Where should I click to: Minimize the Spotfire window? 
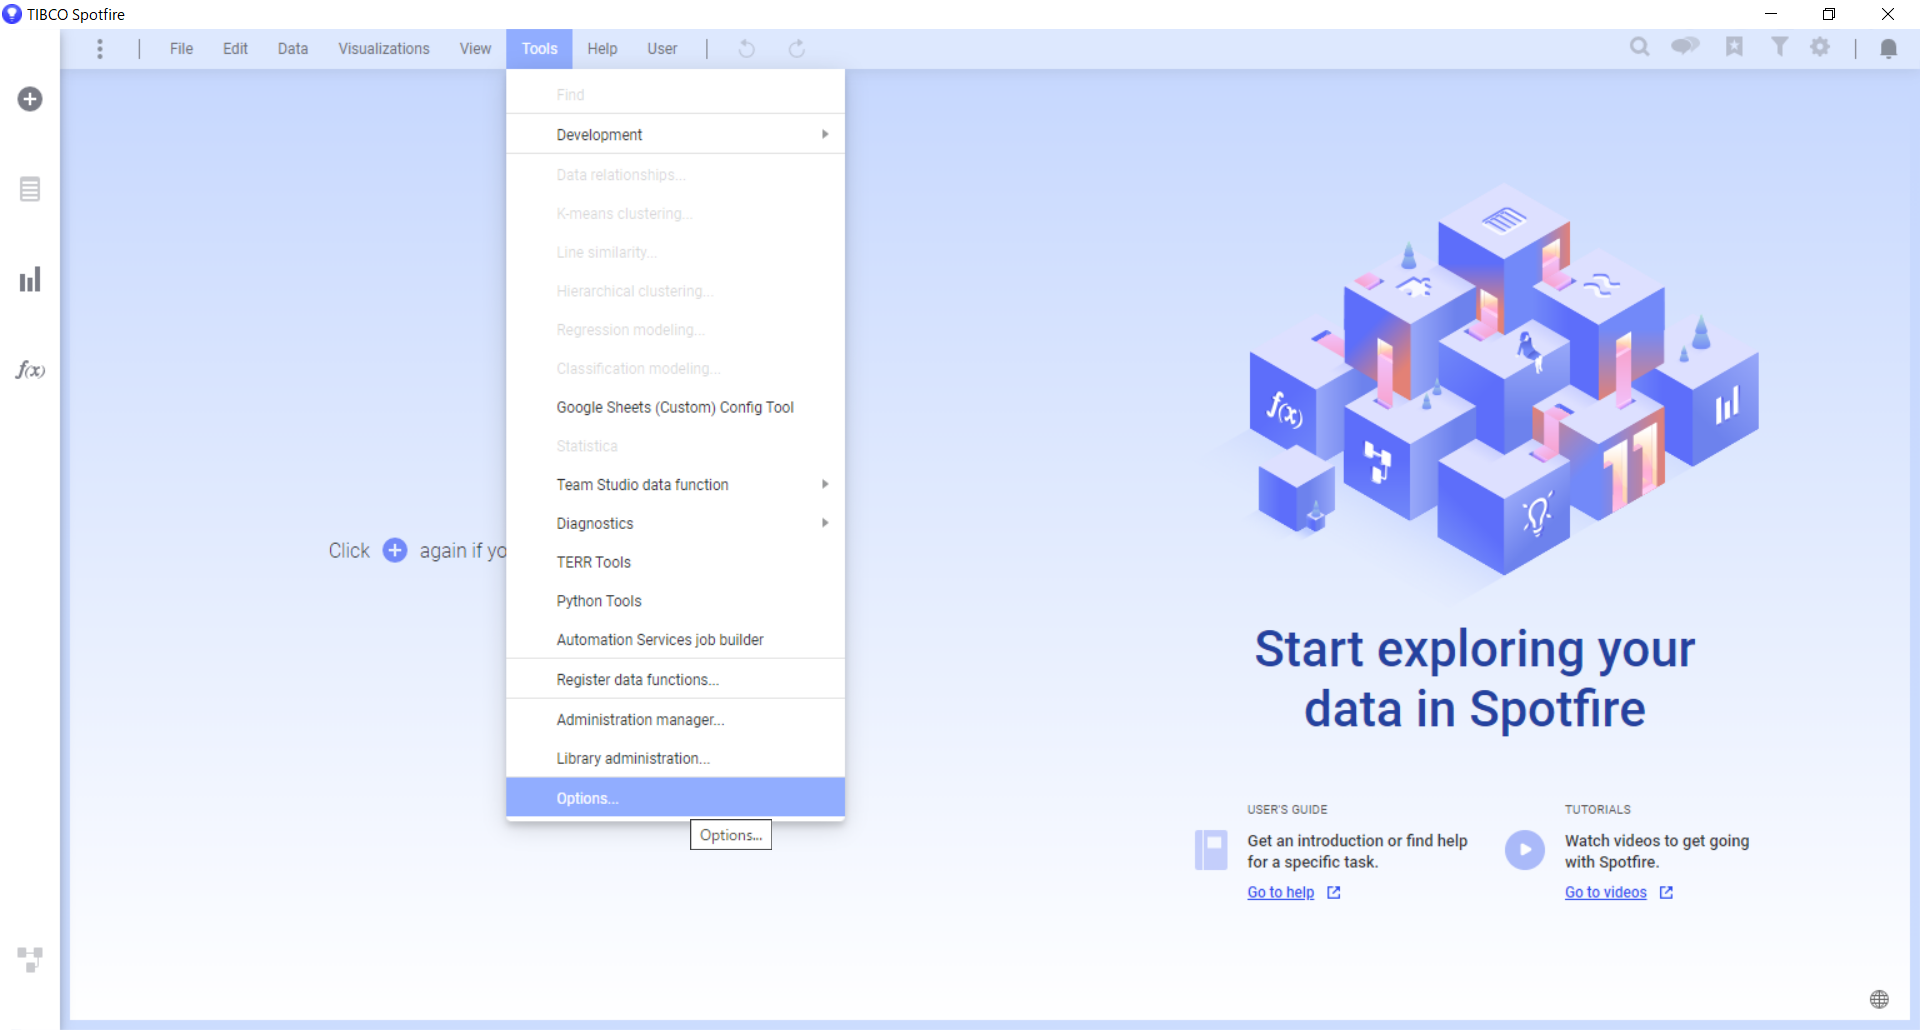[1771, 14]
